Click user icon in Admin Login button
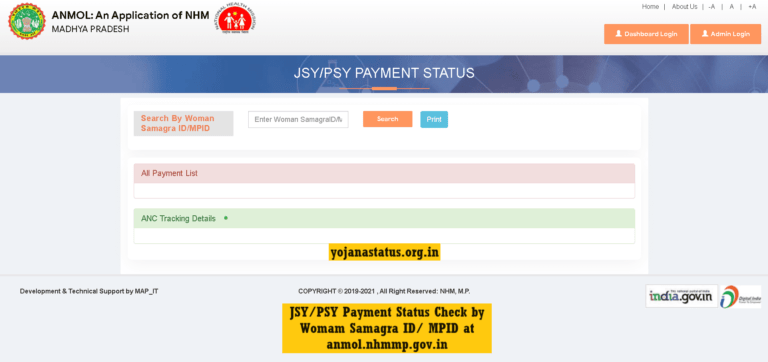 705,34
